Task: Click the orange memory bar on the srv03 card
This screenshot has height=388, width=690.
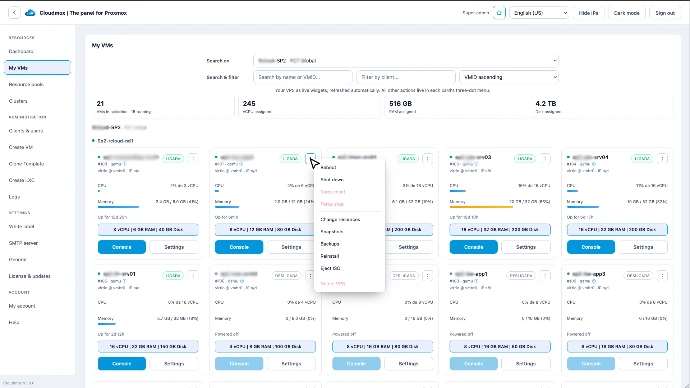Action: click(481, 207)
